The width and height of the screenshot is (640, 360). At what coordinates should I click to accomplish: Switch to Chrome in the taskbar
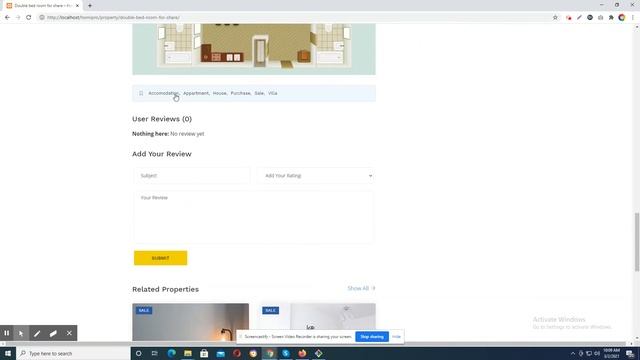click(x=270, y=353)
